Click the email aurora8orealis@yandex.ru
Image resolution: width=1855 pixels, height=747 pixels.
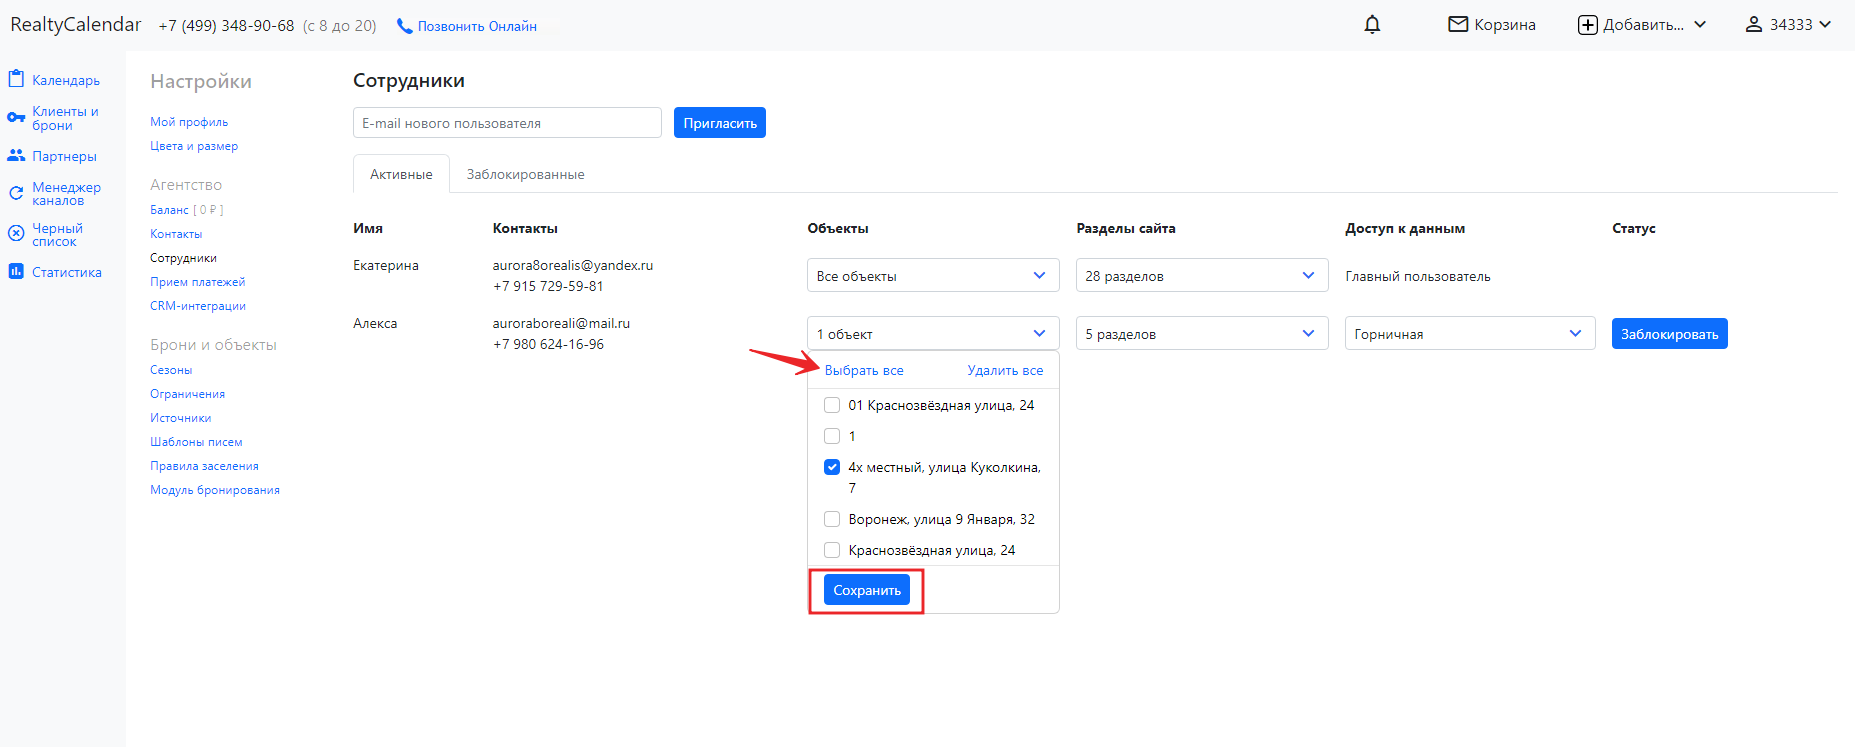[x=573, y=265]
